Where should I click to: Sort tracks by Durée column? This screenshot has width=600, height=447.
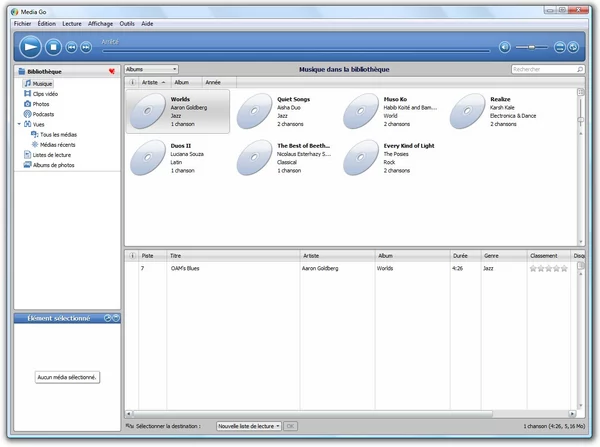click(x=465, y=256)
